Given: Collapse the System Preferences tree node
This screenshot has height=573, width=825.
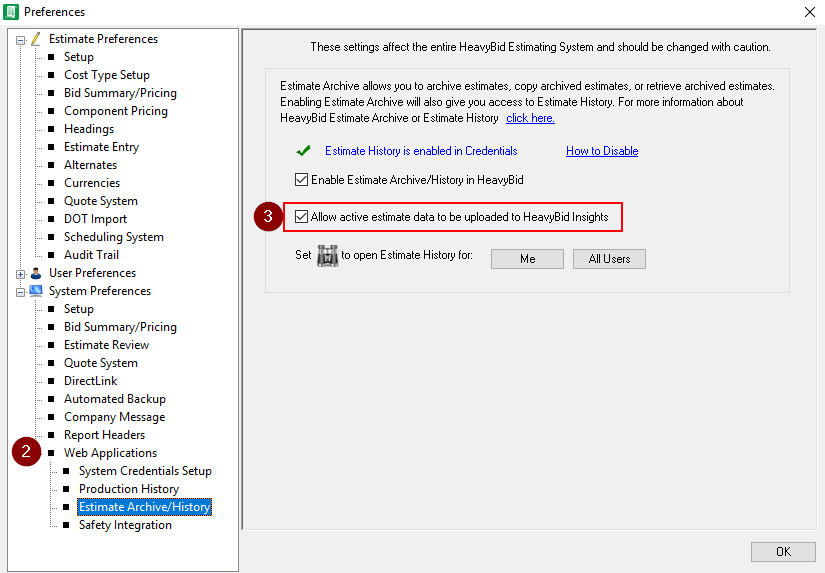Looking at the screenshot, I should click(21, 292).
